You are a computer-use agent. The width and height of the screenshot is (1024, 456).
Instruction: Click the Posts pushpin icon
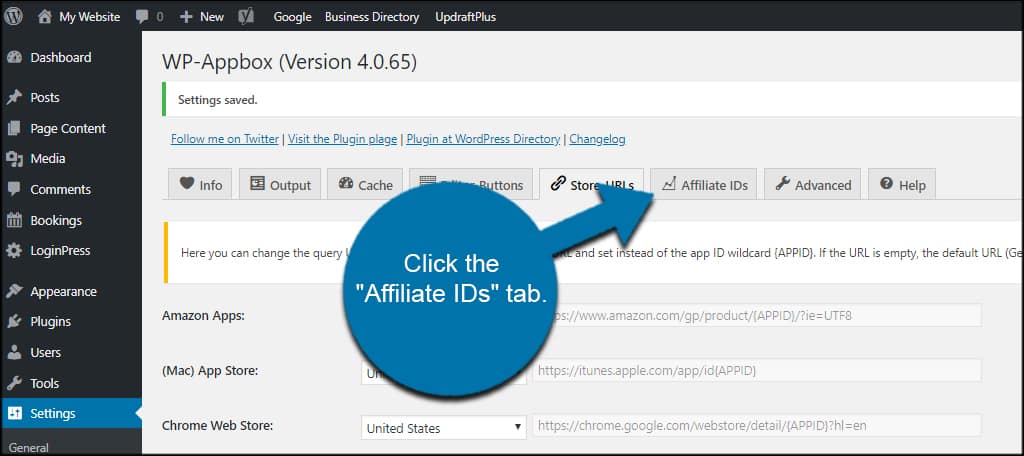pos(14,97)
